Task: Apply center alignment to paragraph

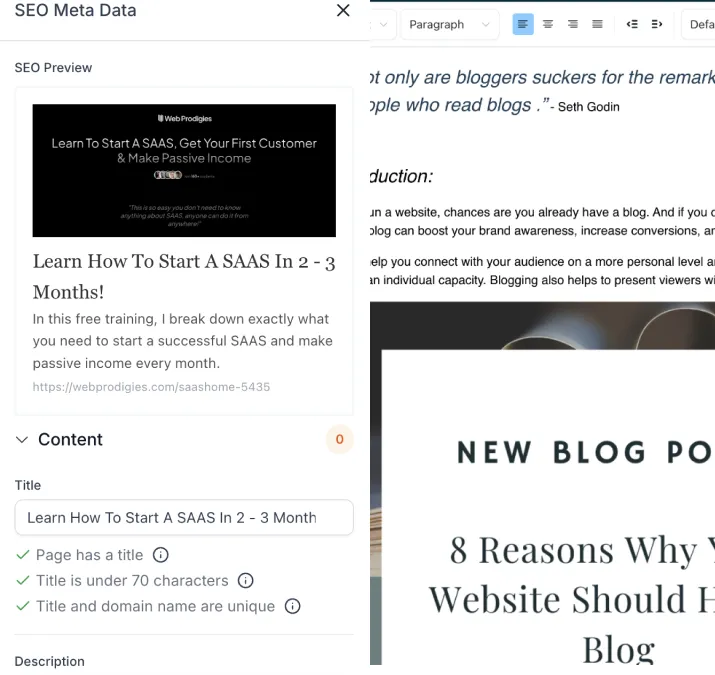Action: [x=548, y=24]
